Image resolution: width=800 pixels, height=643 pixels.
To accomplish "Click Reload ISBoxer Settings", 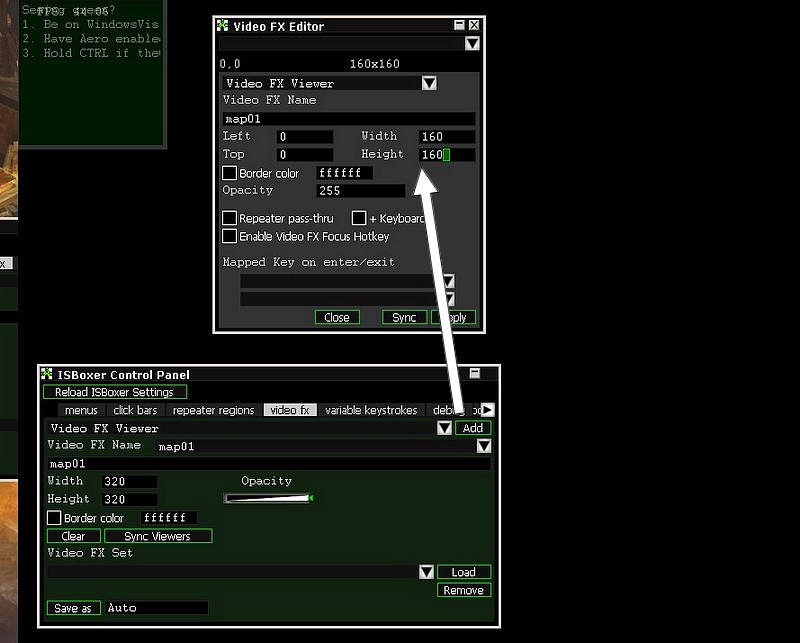I will [x=115, y=392].
